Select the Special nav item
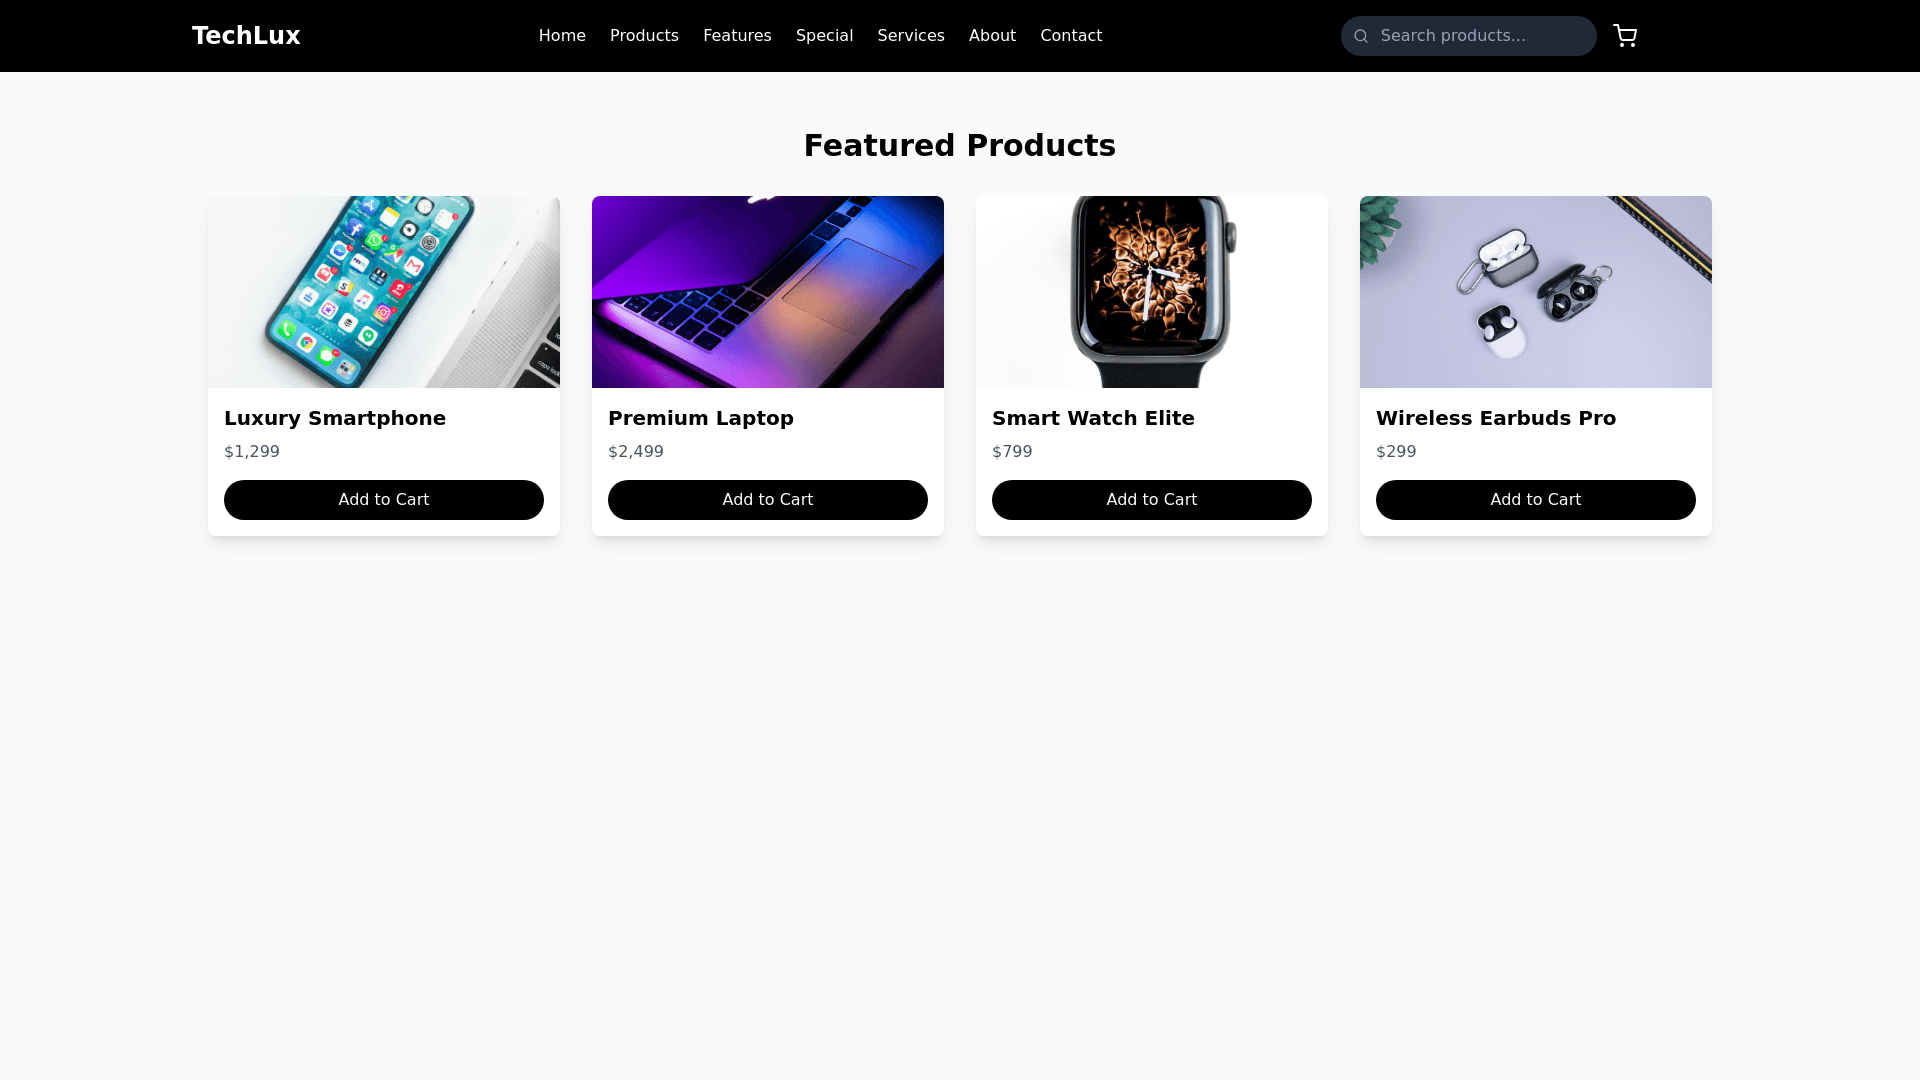 point(824,36)
